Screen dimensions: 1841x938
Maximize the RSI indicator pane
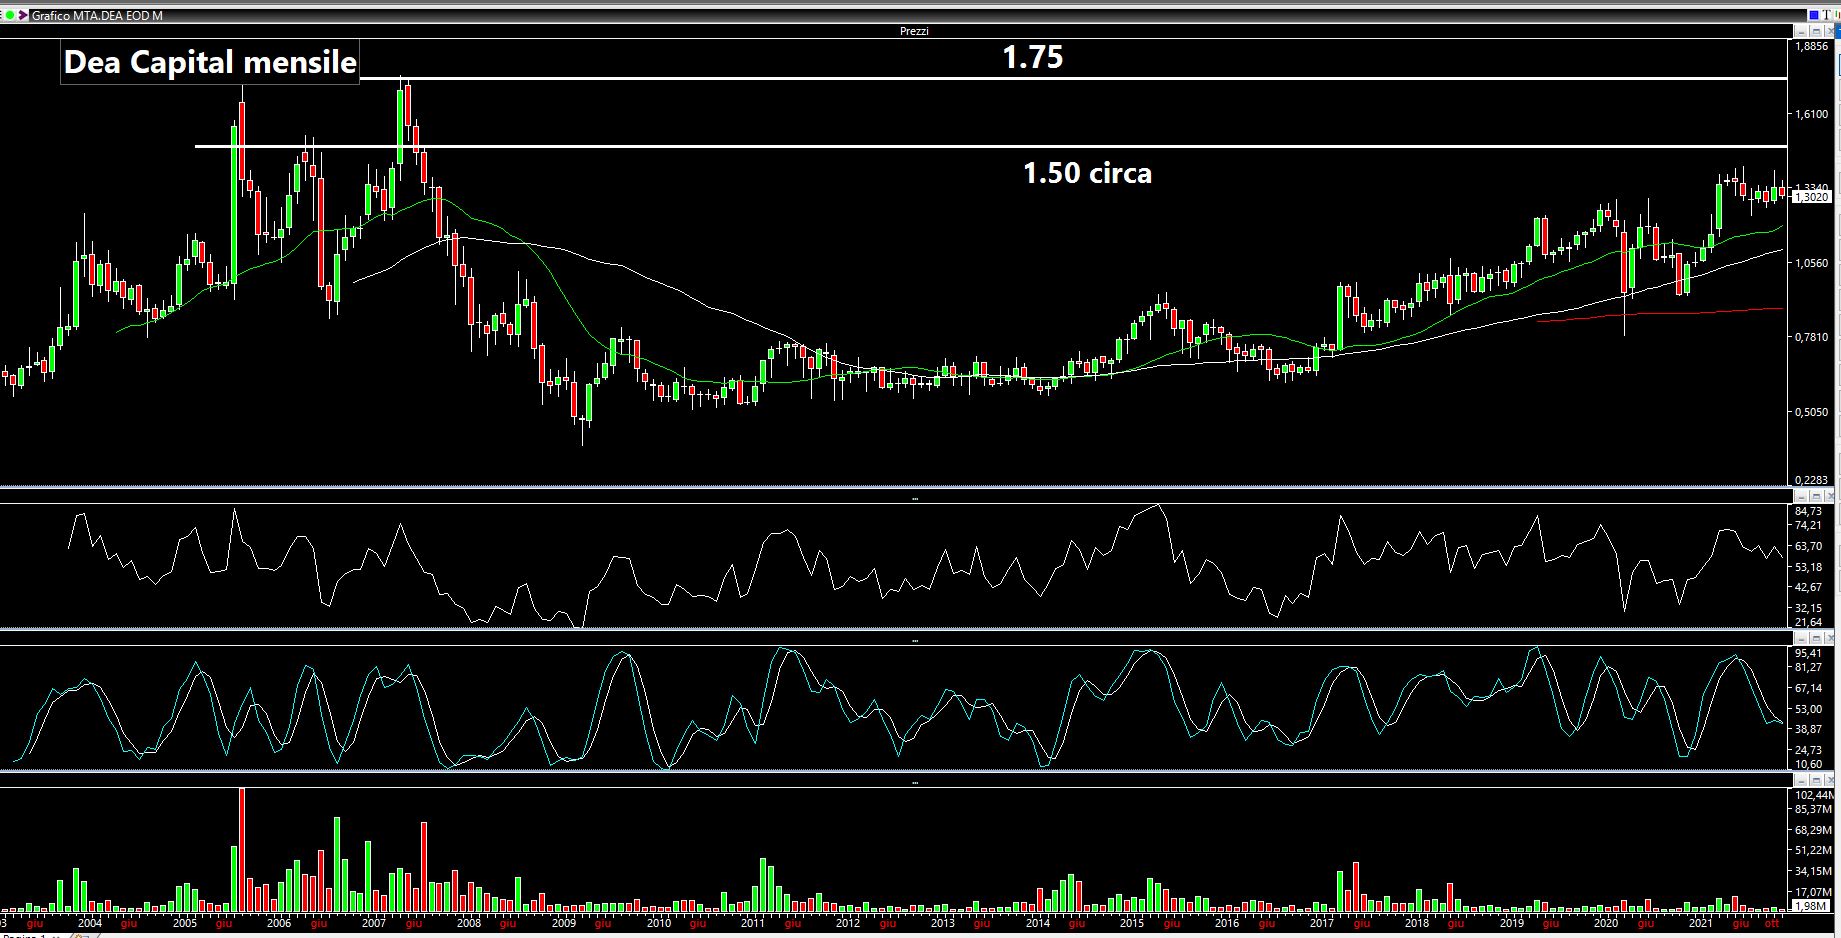click(1816, 496)
